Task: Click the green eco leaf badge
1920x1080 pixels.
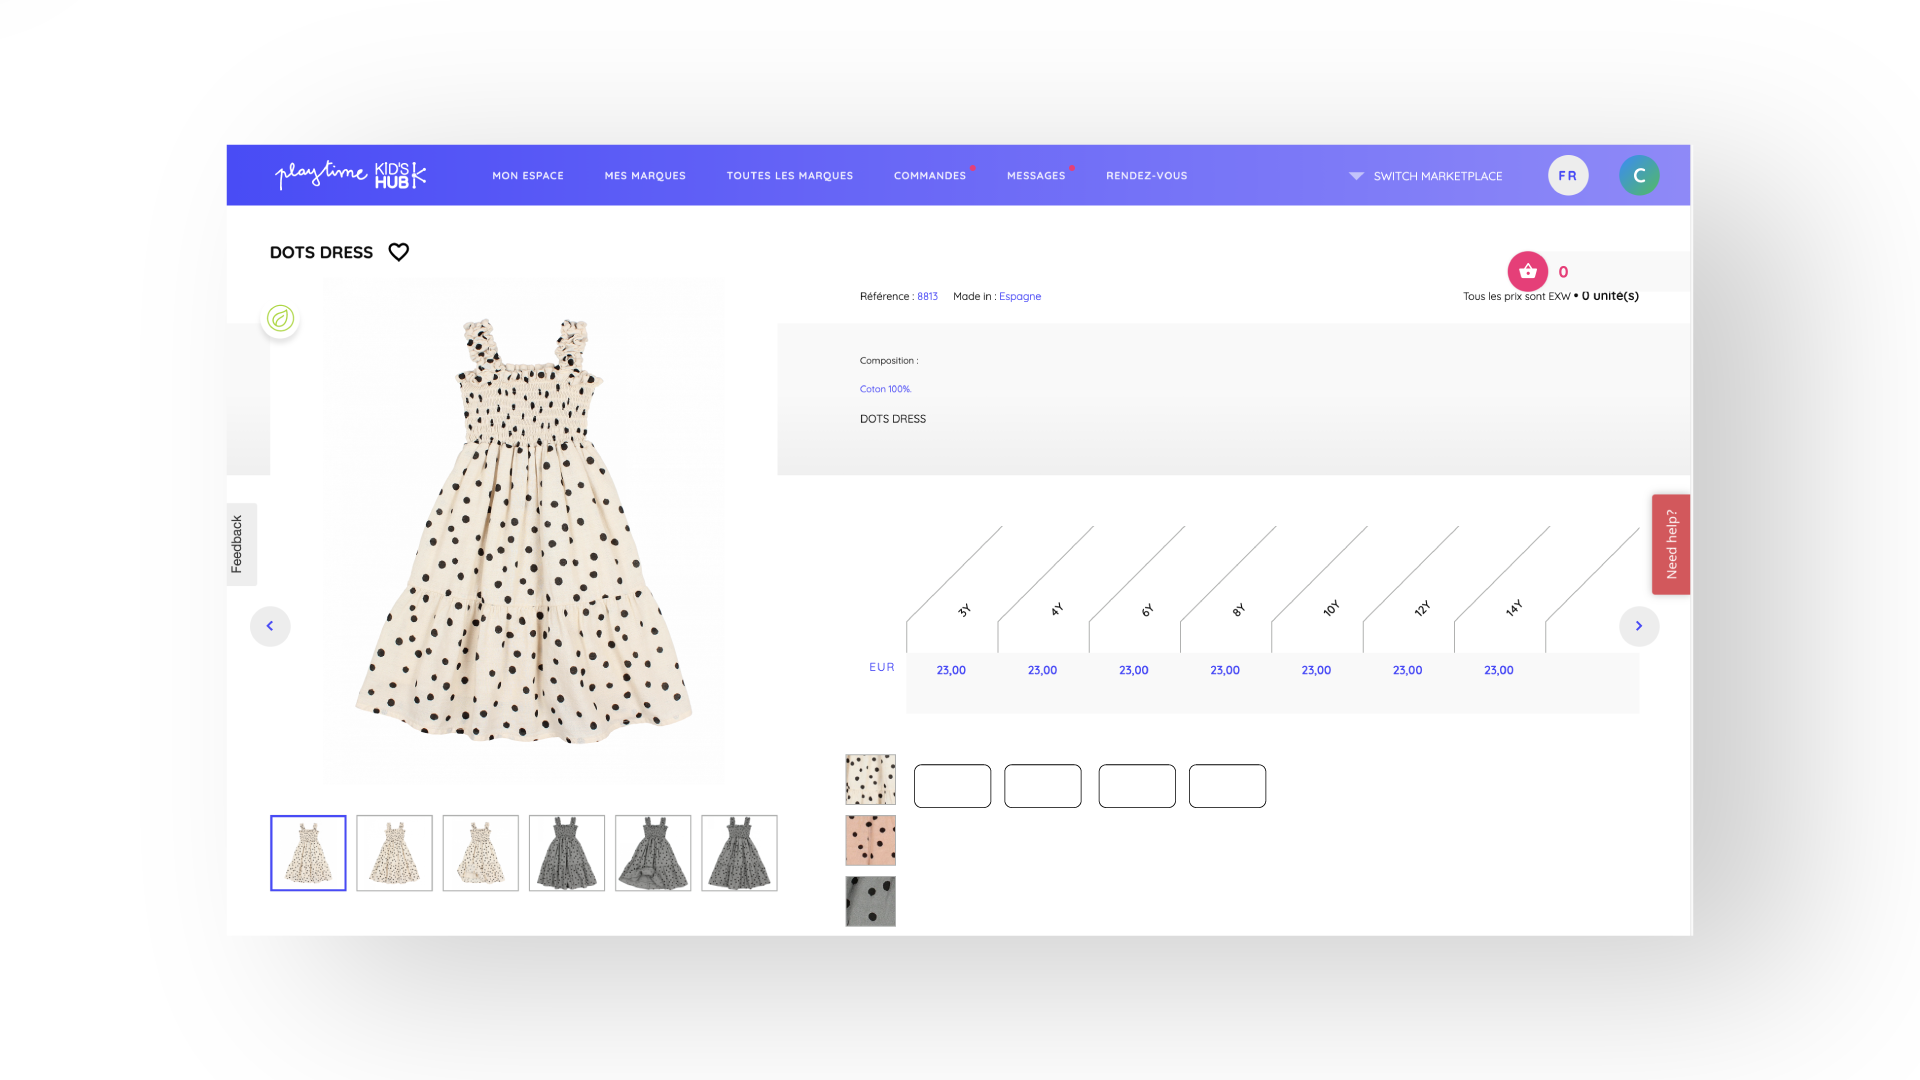Action: pos(281,318)
